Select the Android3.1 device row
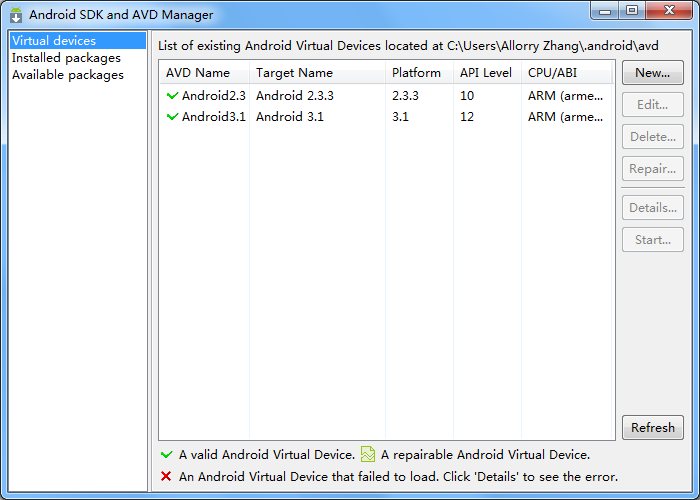This screenshot has width=700, height=500. coord(387,117)
